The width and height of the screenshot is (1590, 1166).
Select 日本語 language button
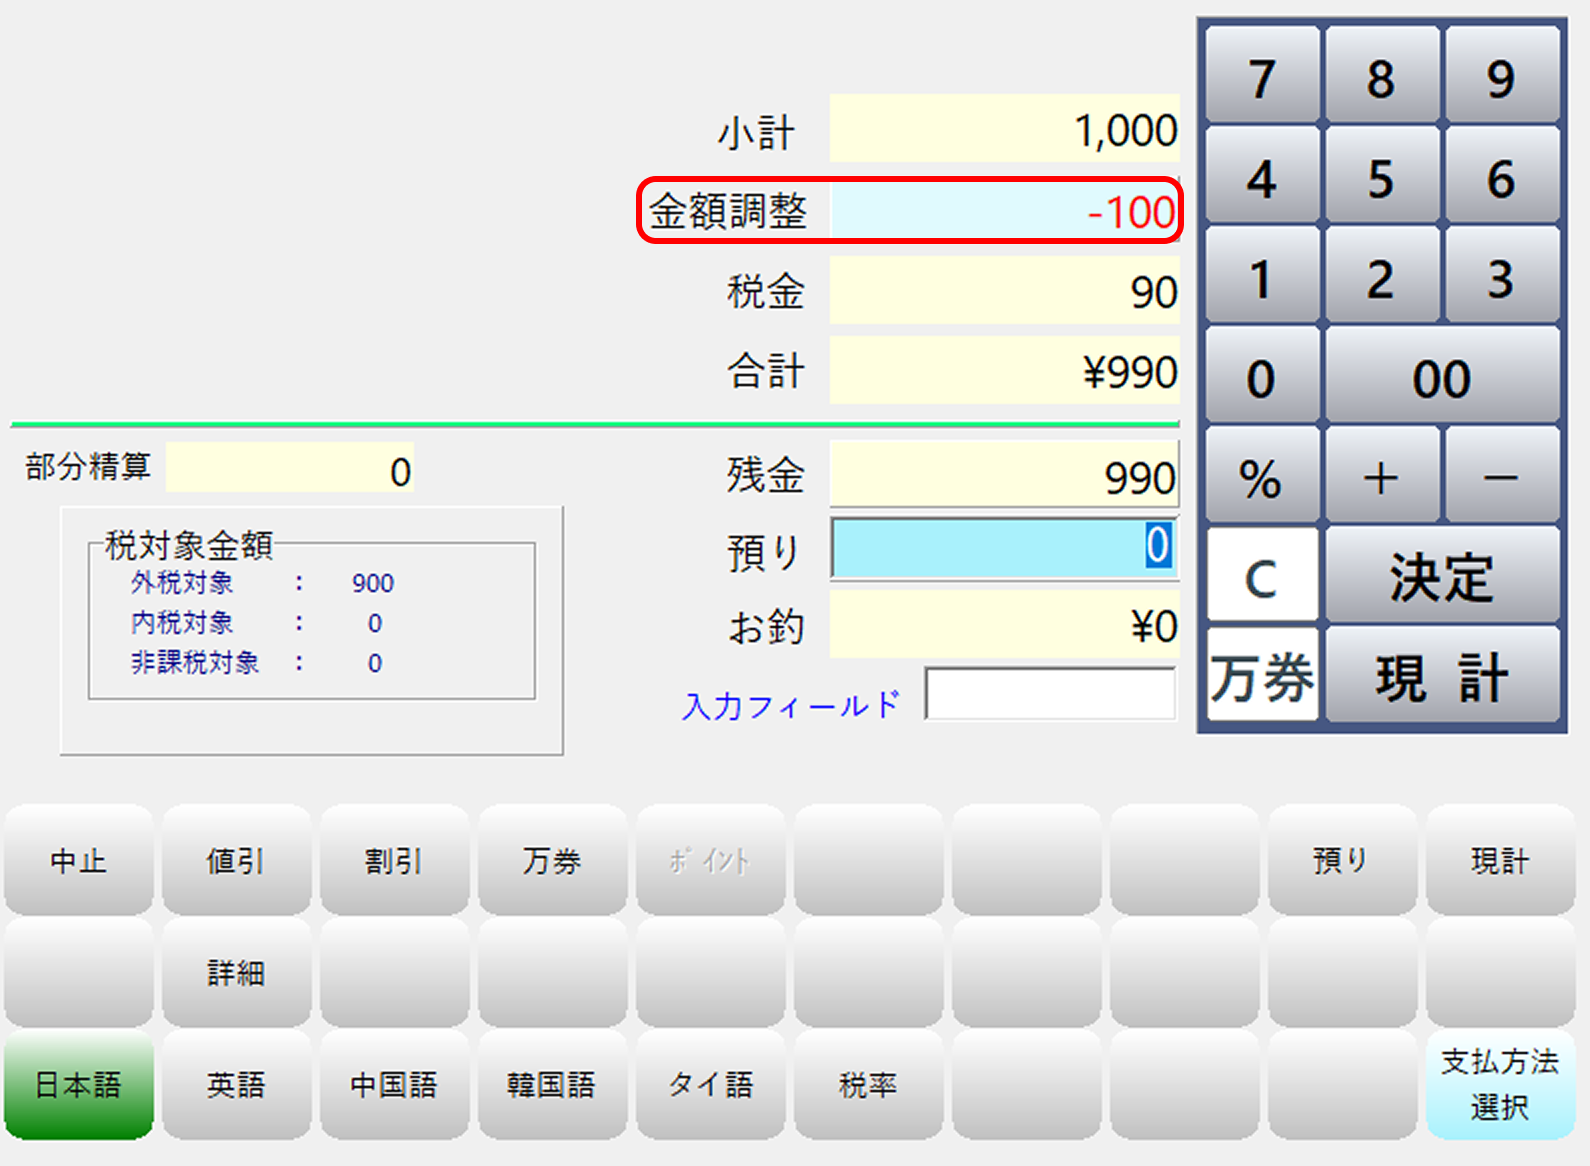(79, 1085)
